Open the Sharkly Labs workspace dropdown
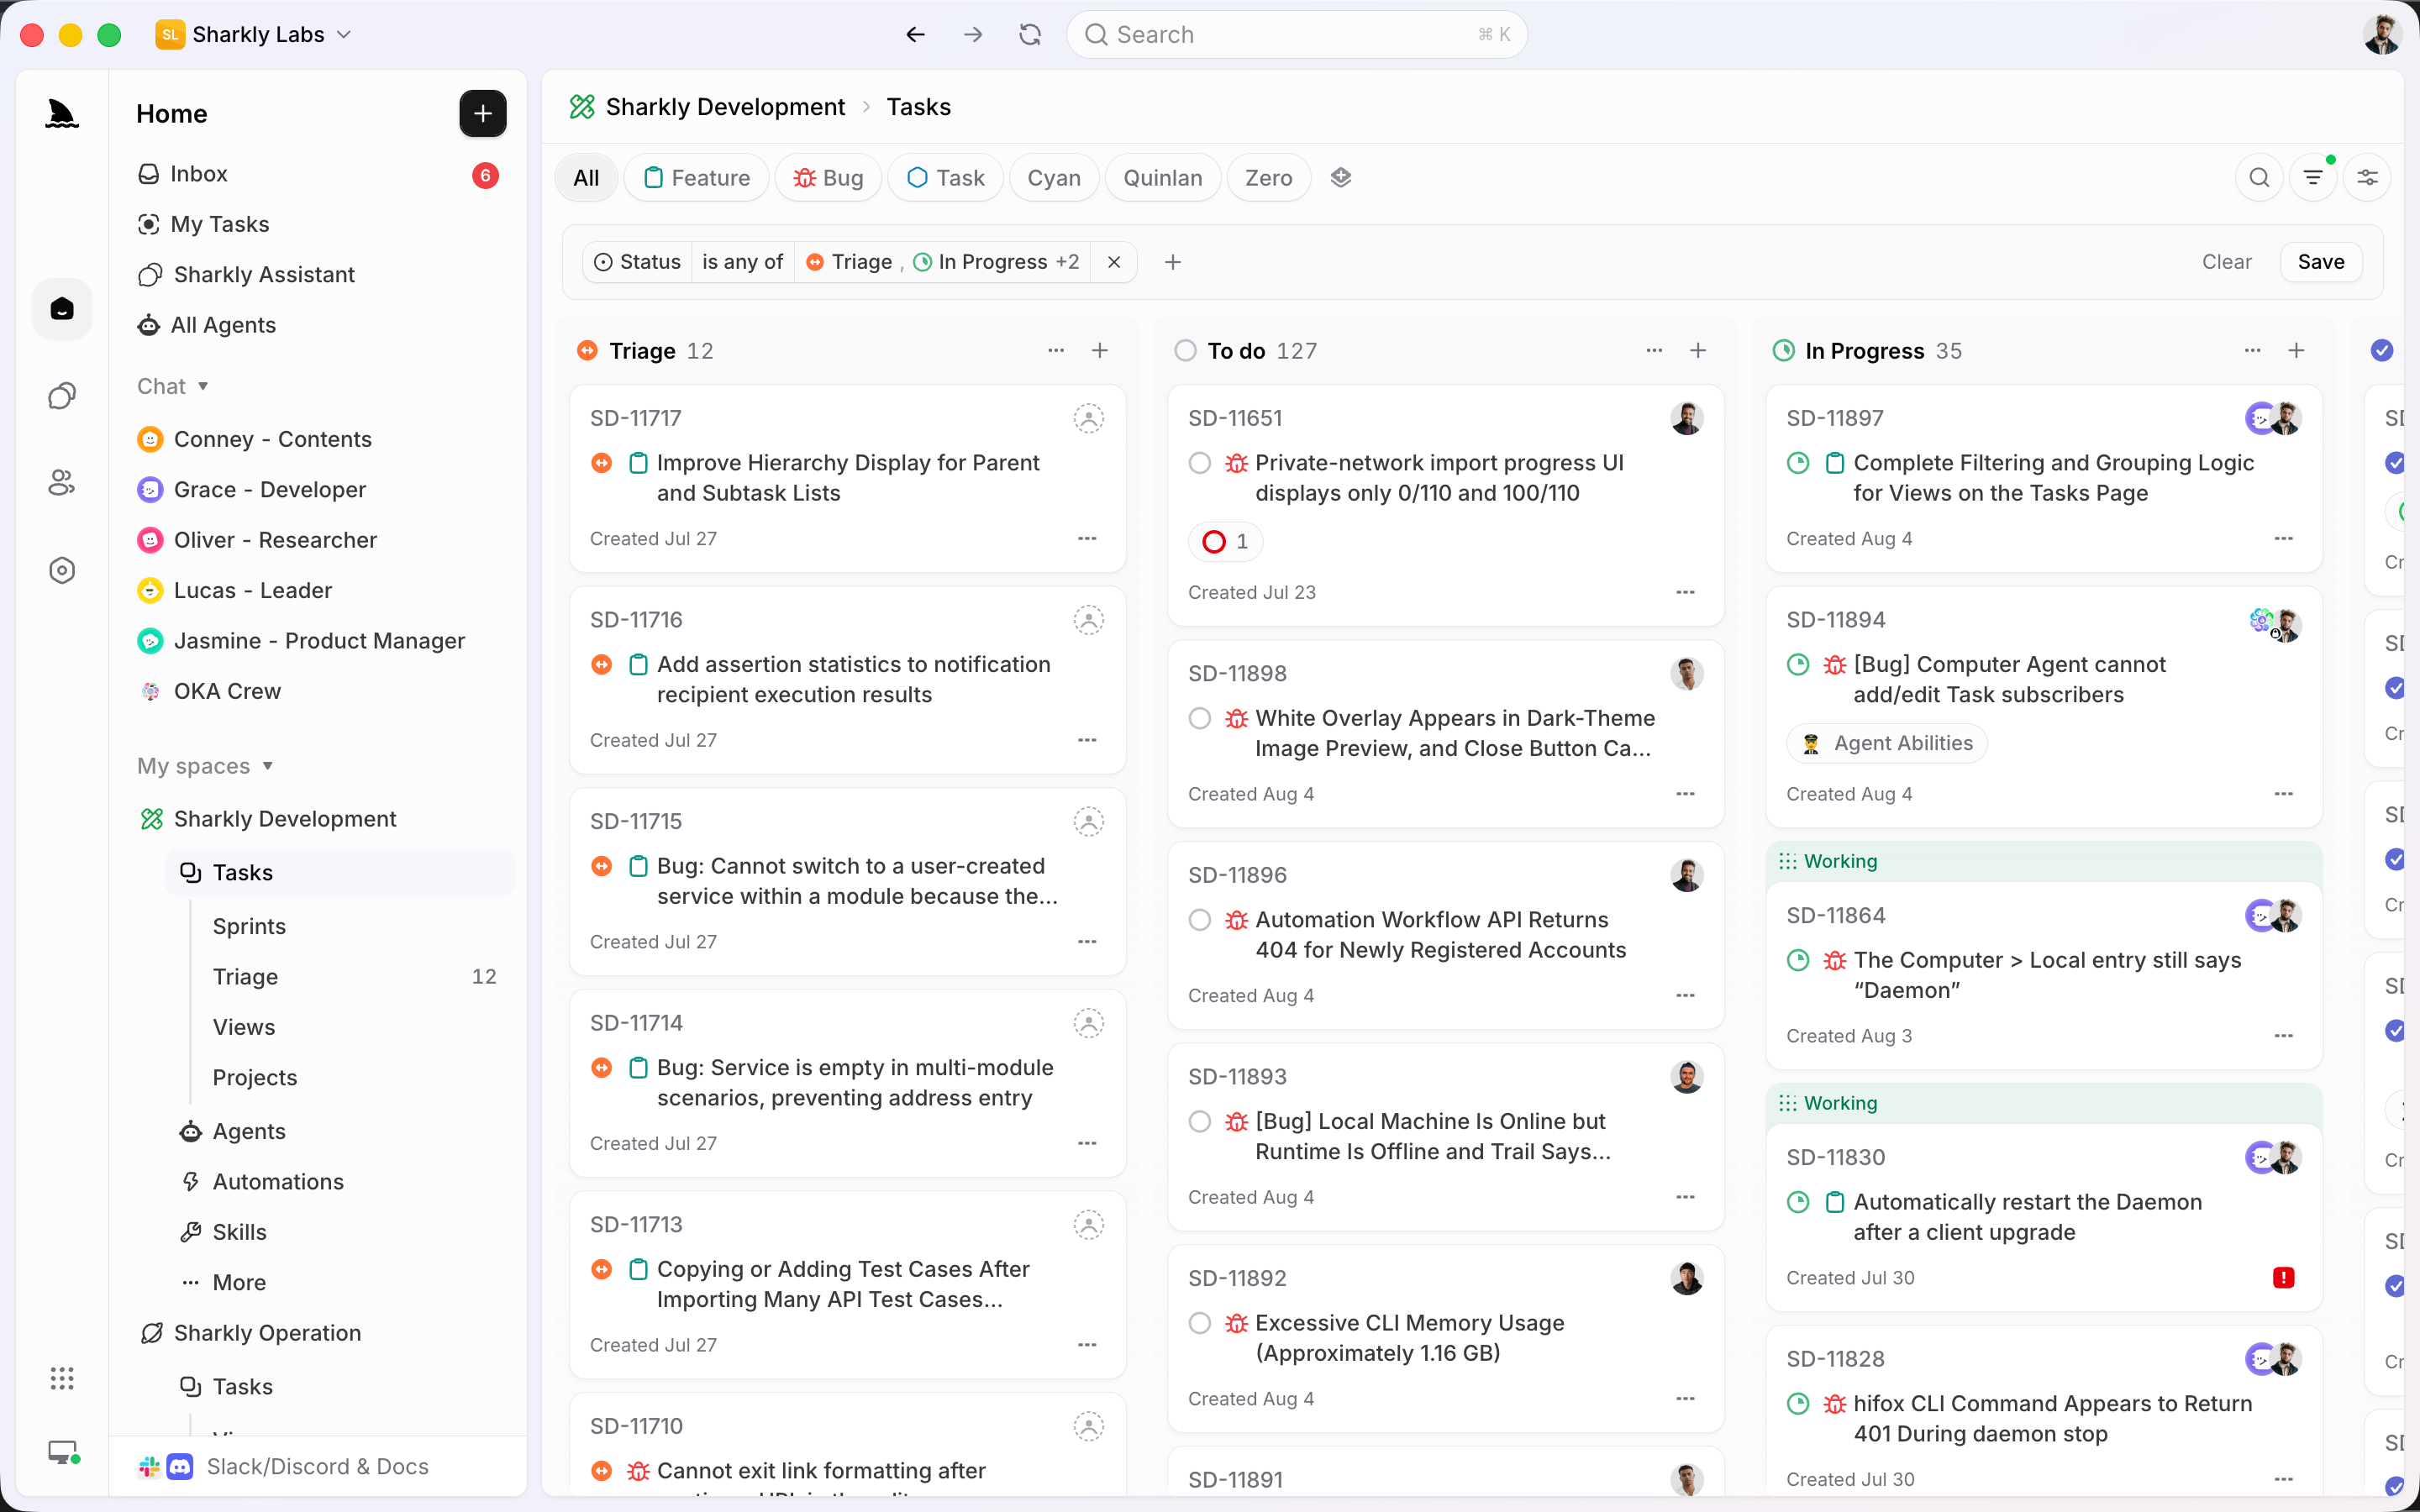Image resolution: width=2420 pixels, height=1512 pixels. coord(254,35)
